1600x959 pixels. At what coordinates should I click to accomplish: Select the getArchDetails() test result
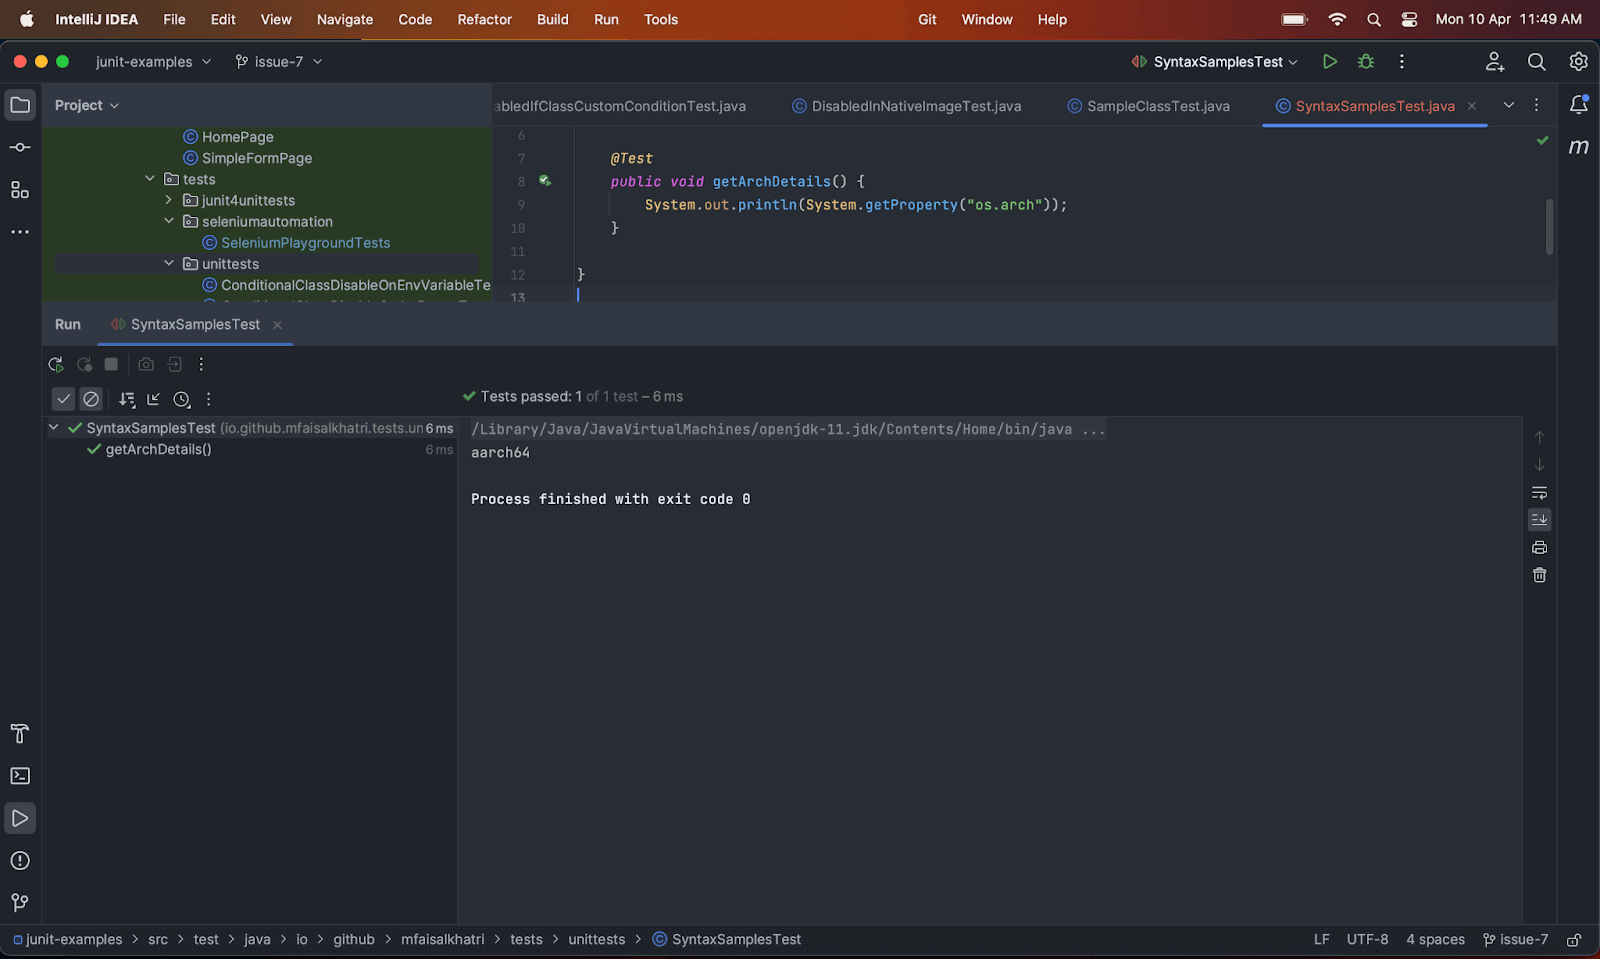158,450
